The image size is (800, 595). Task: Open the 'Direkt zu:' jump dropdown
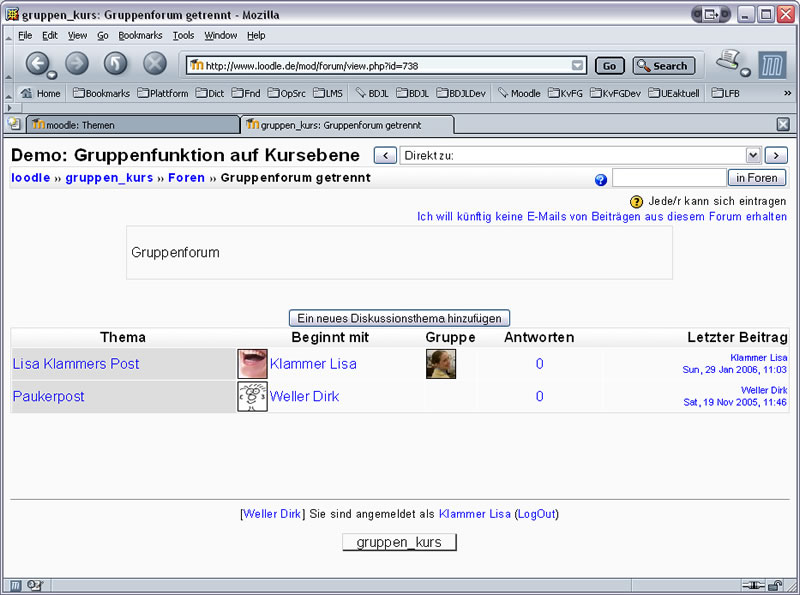[x=580, y=155]
